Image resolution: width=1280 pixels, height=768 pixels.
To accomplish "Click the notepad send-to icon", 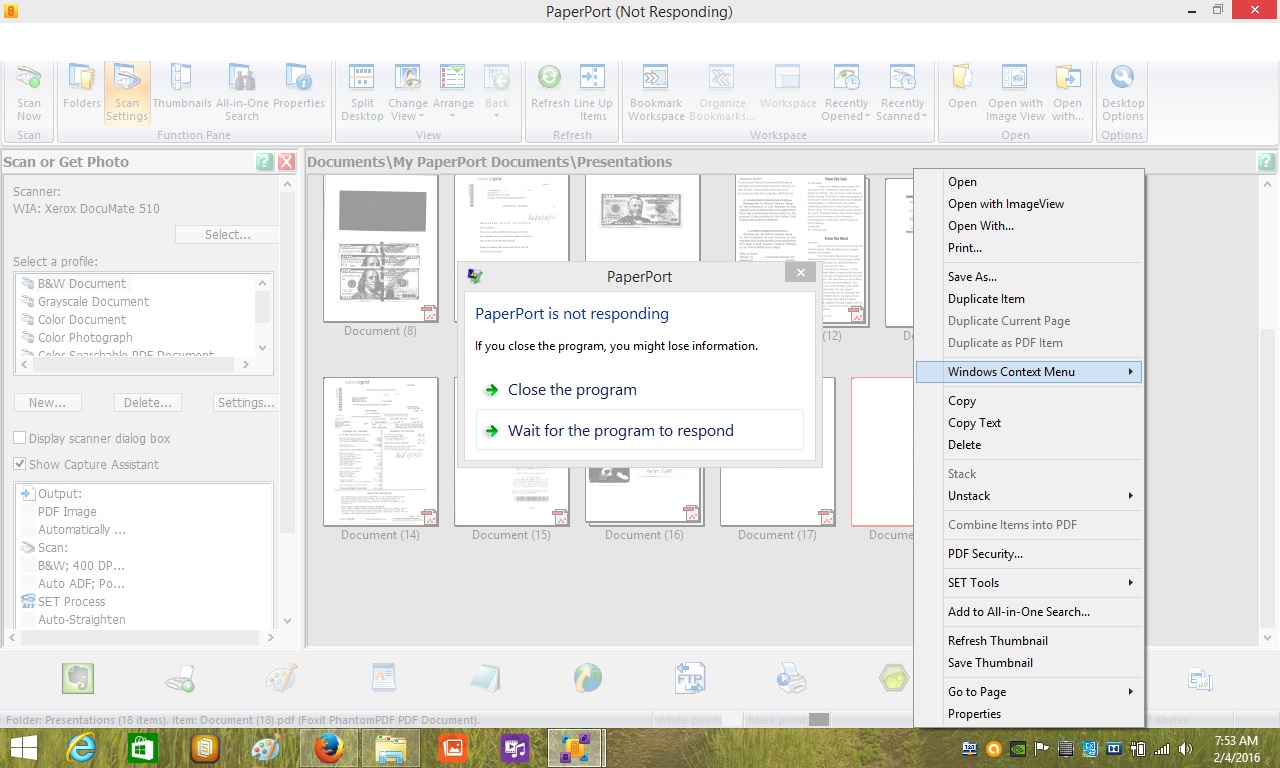I will [485, 678].
